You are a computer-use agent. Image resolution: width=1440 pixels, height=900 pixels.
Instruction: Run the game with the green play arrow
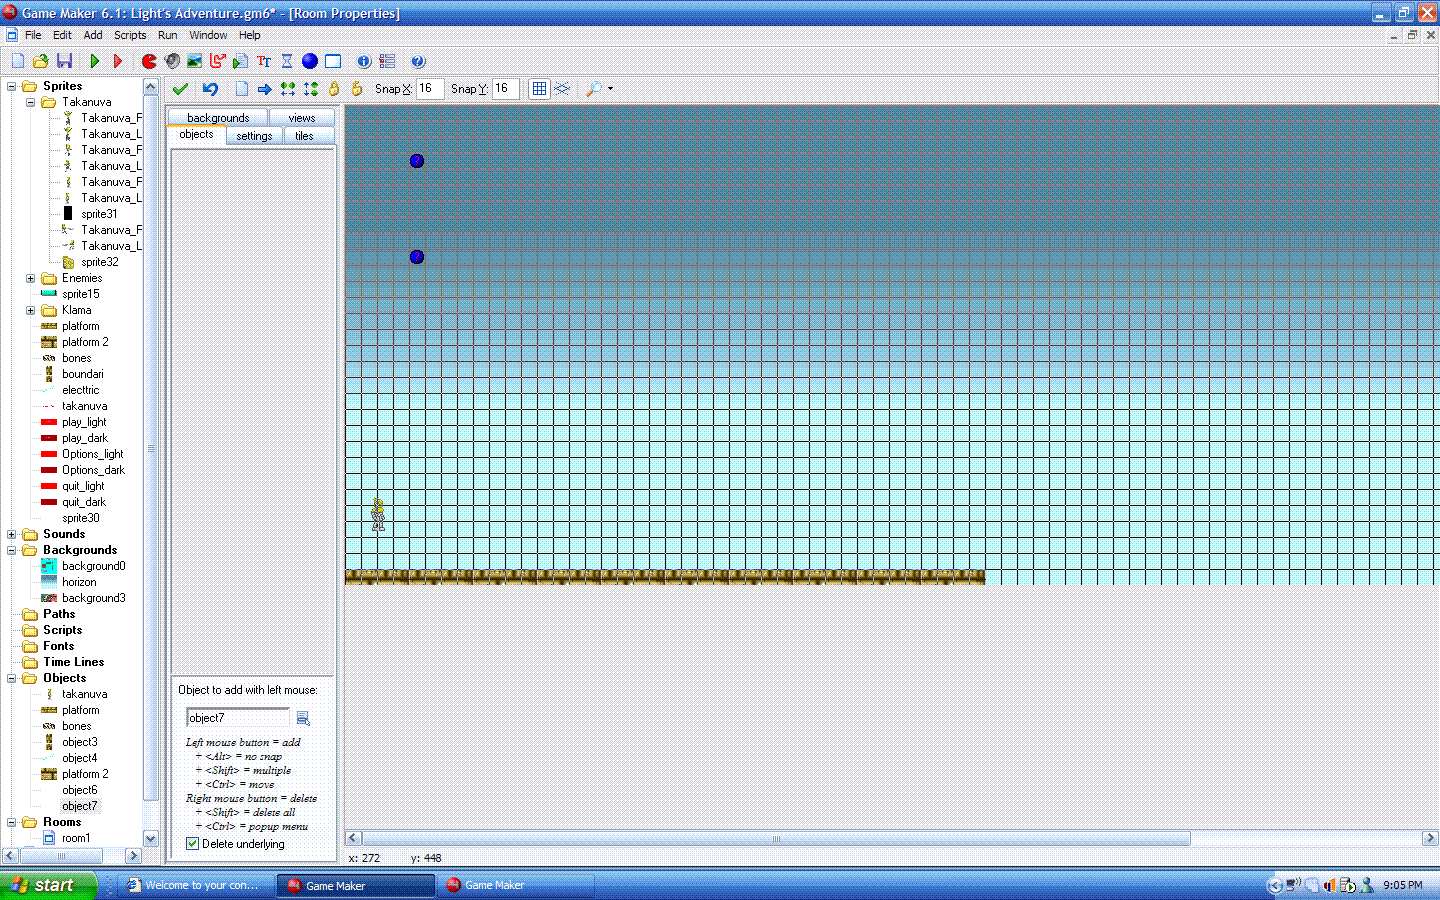[x=95, y=61]
